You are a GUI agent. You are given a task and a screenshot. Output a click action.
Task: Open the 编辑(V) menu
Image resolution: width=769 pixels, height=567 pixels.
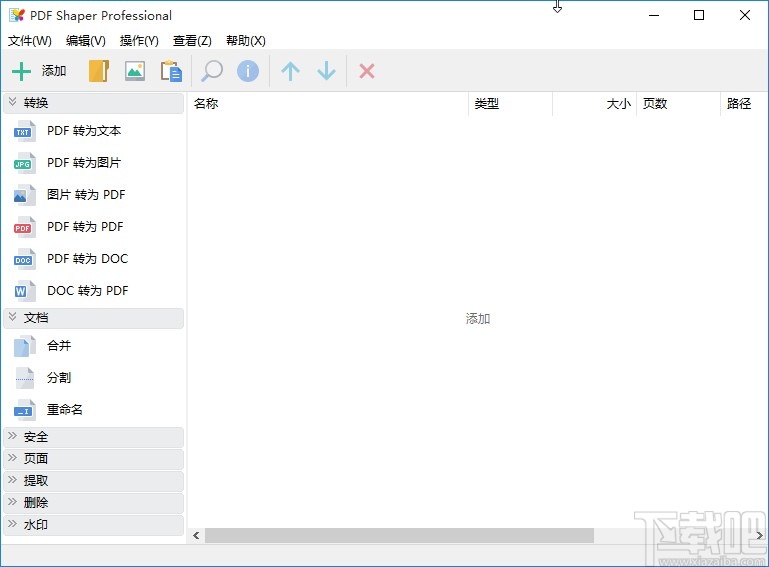pos(86,41)
